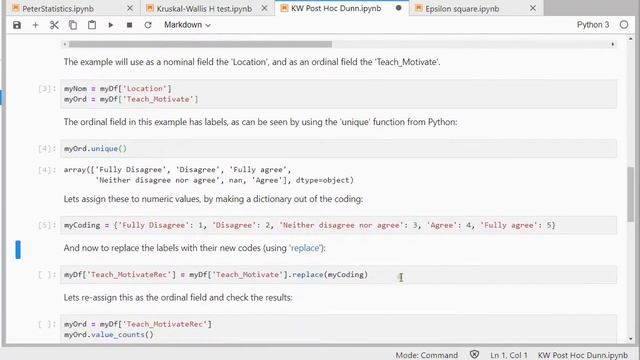Close the Epsilon square.ipynb tab
The height and width of the screenshot is (360, 640).
[x=533, y=8]
